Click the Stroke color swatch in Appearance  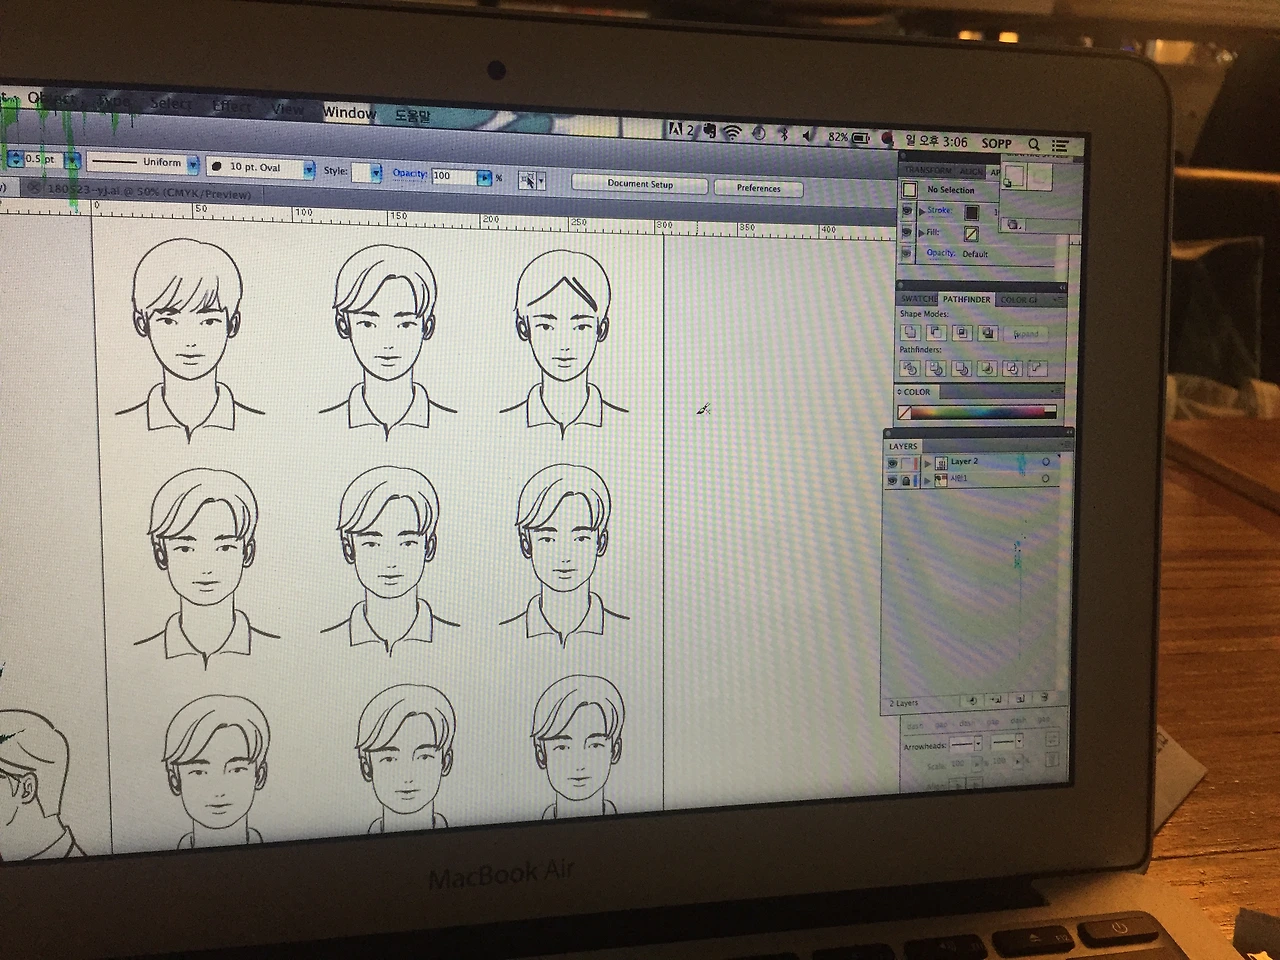pos(971,212)
